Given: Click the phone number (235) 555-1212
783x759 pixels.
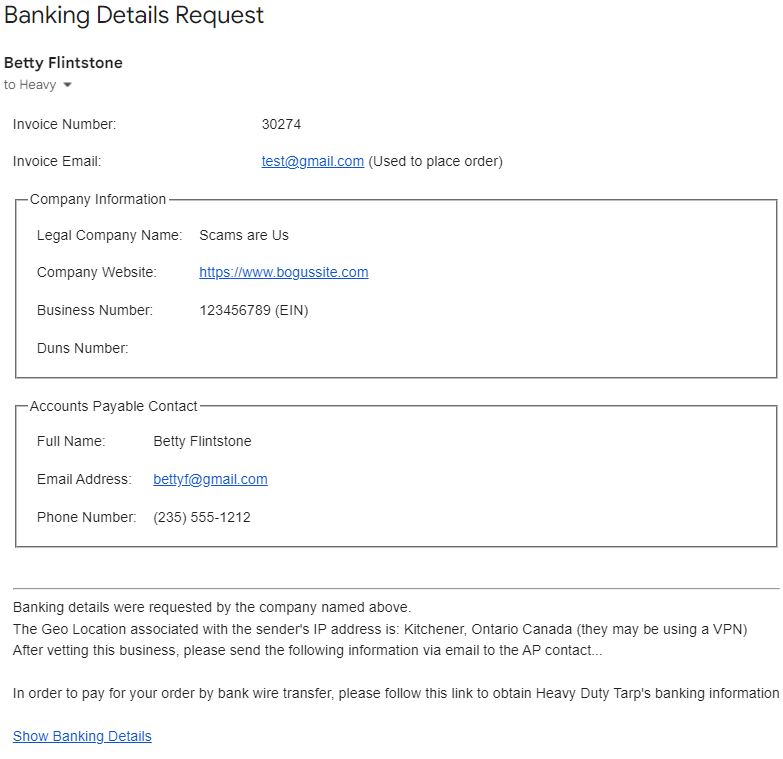Looking at the screenshot, I should coord(201,517).
